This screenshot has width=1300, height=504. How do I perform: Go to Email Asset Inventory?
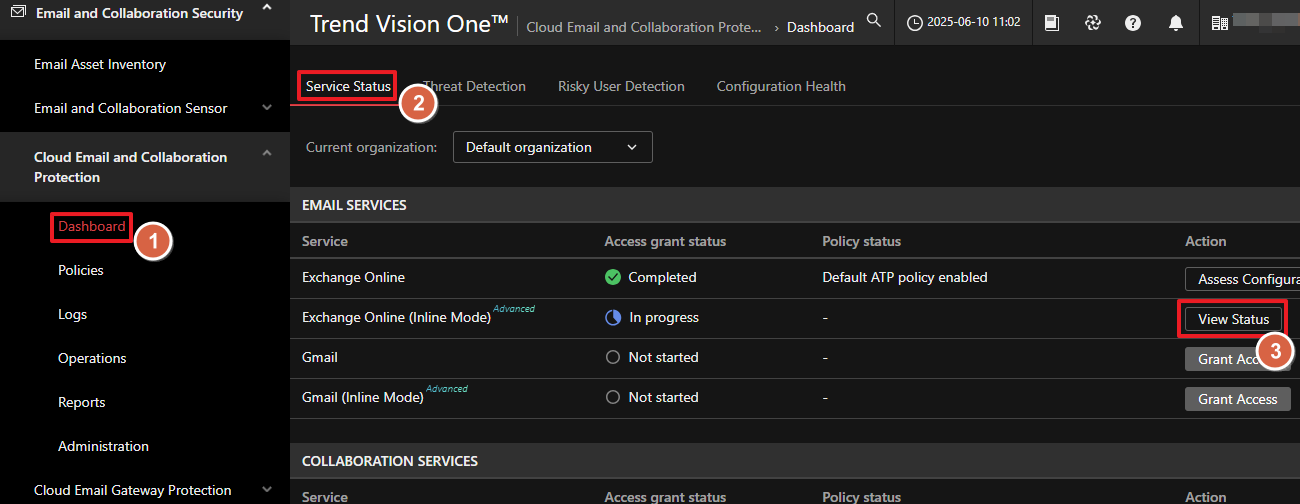tap(100, 64)
